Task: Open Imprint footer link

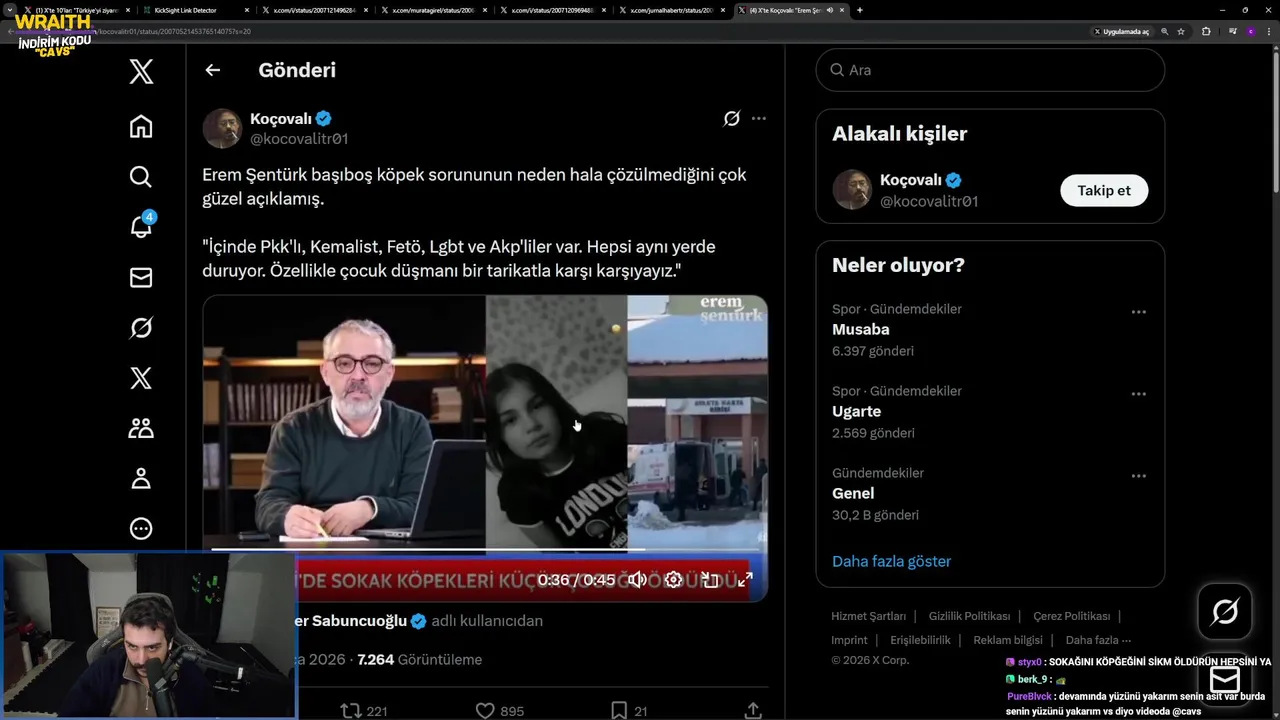Action: [x=849, y=640]
